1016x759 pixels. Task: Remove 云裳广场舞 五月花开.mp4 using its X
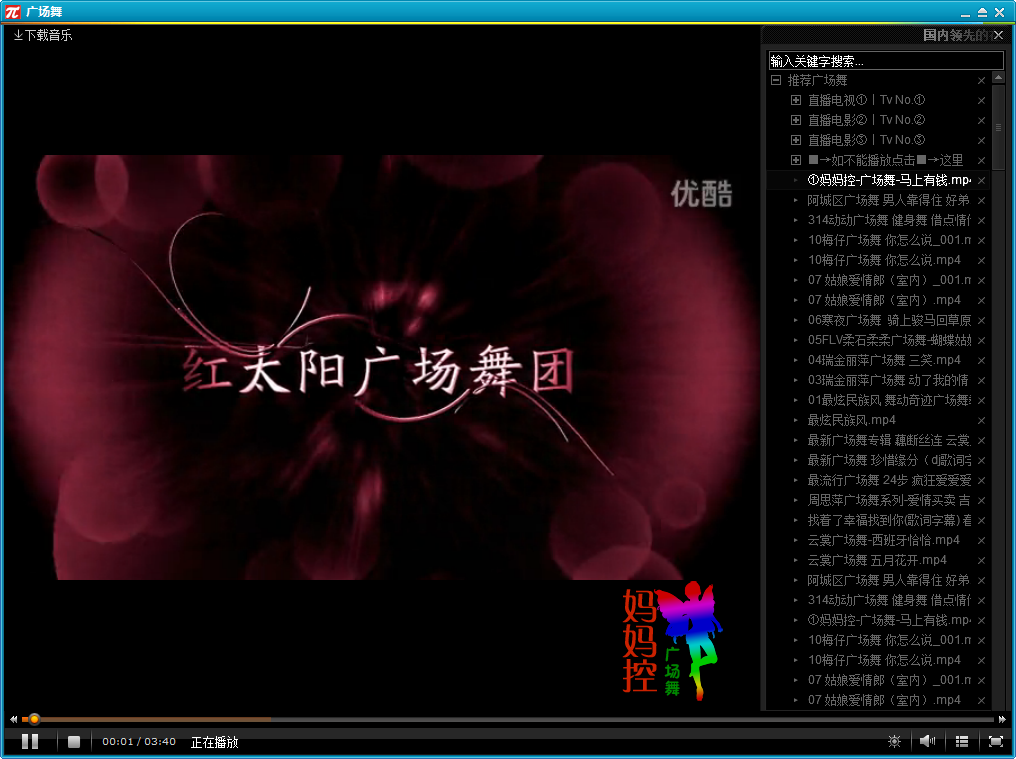point(981,560)
